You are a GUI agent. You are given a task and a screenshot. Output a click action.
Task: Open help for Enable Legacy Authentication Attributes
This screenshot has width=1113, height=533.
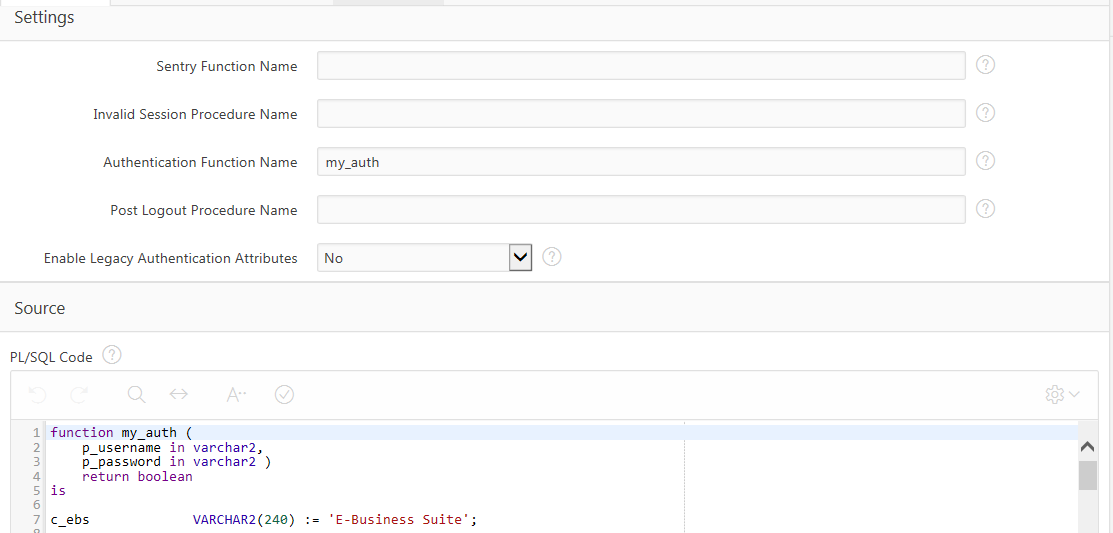(x=552, y=257)
